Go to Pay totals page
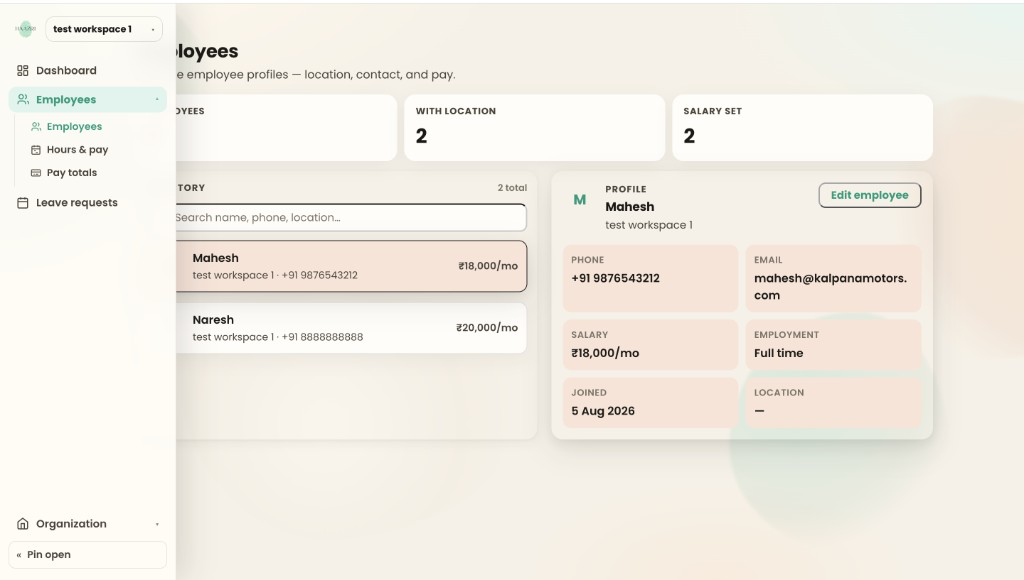The width and height of the screenshot is (1024, 580). [72, 172]
